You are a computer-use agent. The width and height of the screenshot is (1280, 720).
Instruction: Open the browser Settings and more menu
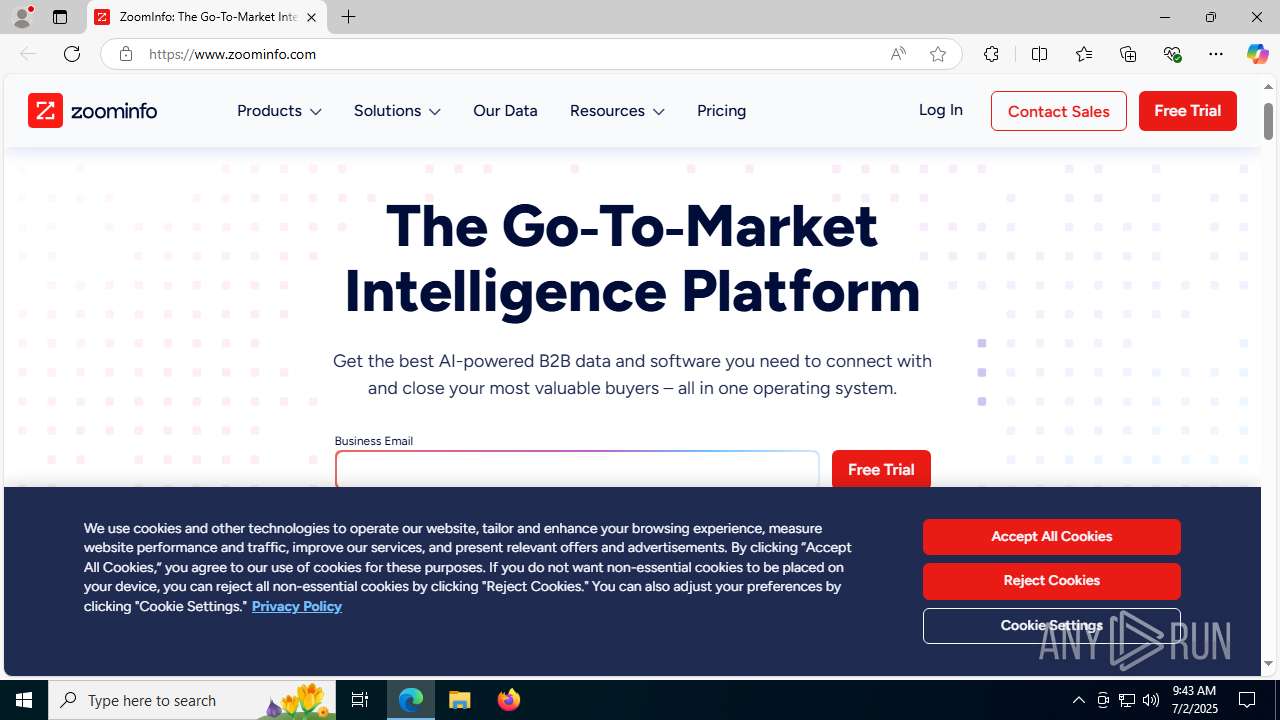click(1216, 54)
